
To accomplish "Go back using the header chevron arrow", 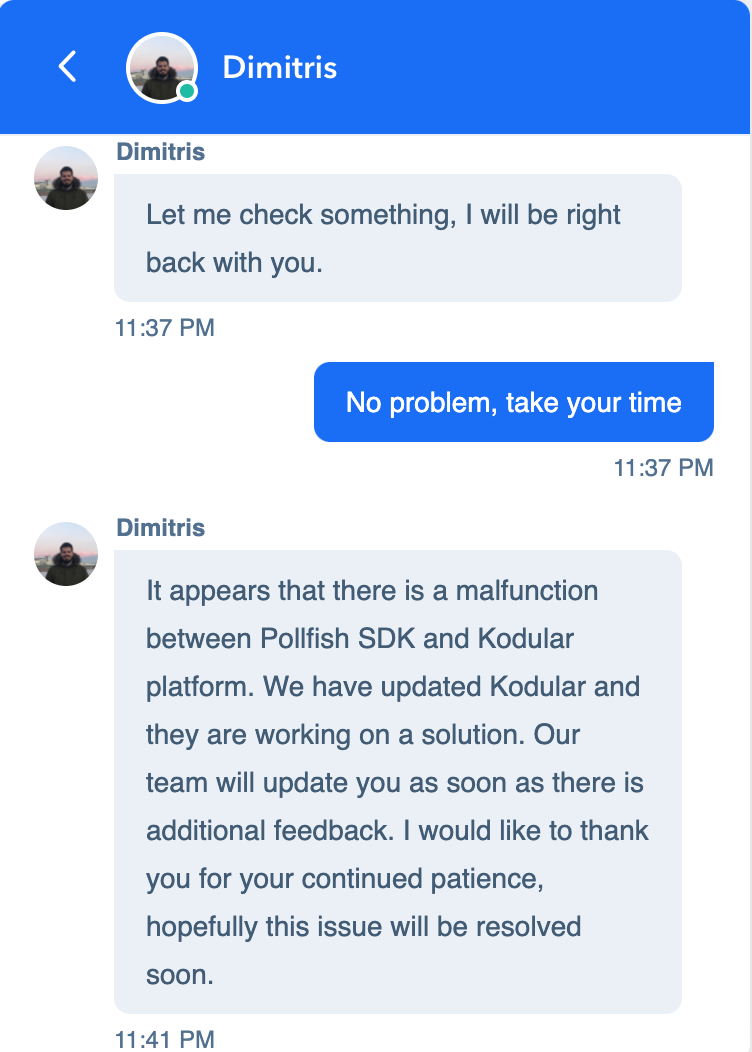I will (67, 67).
